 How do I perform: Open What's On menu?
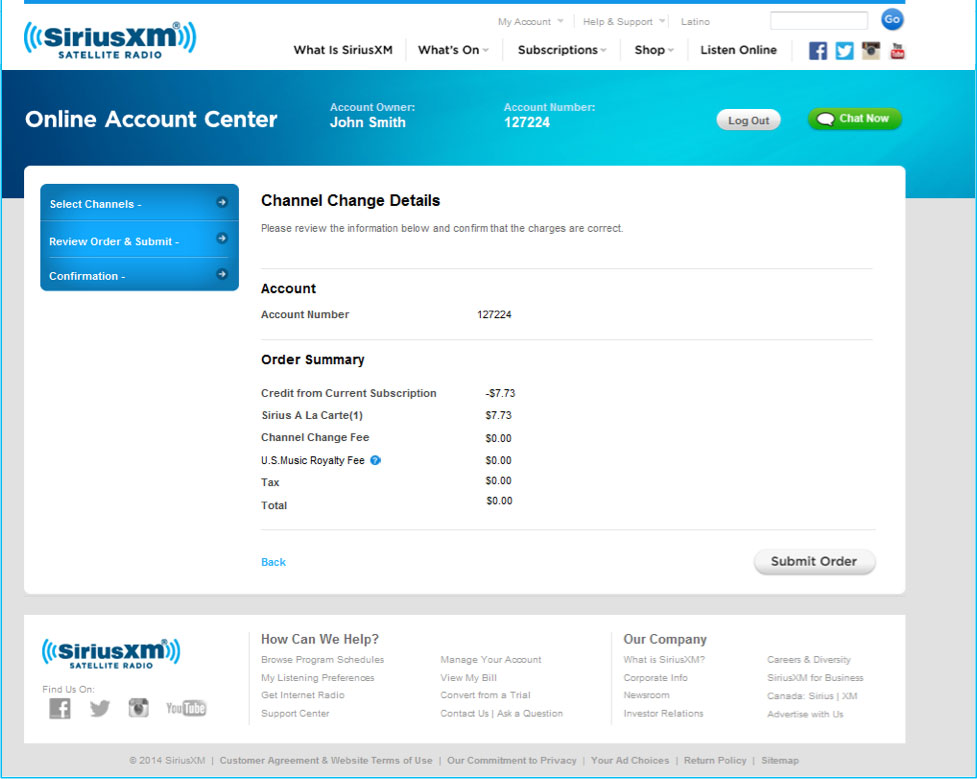[453, 50]
